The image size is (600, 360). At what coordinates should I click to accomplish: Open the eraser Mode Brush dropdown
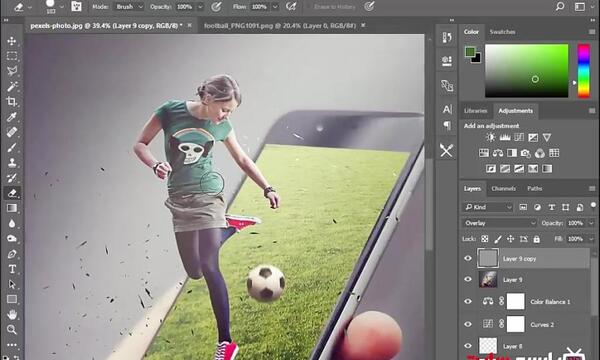click(x=129, y=7)
